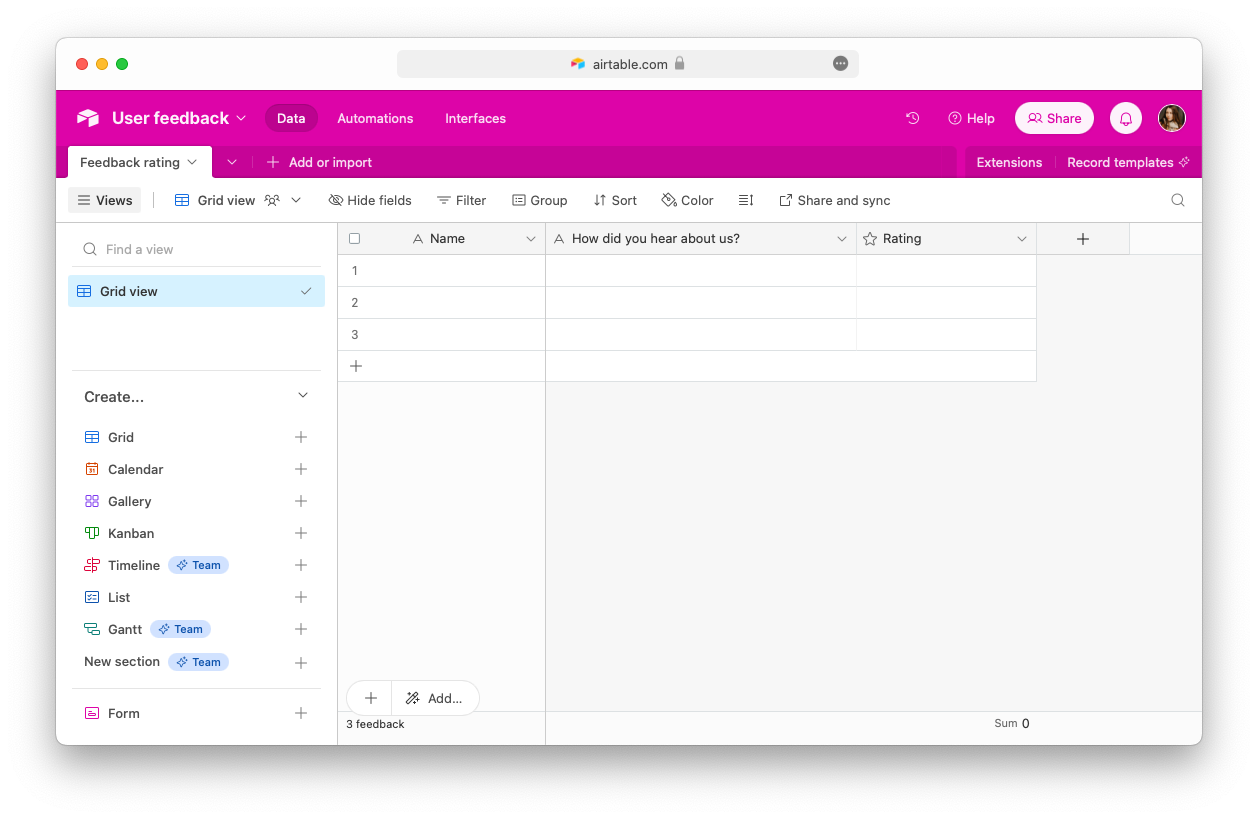Viewport: 1258px width, 819px height.
Task: Click Add or import
Action: pyautogui.click(x=319, y=162)
